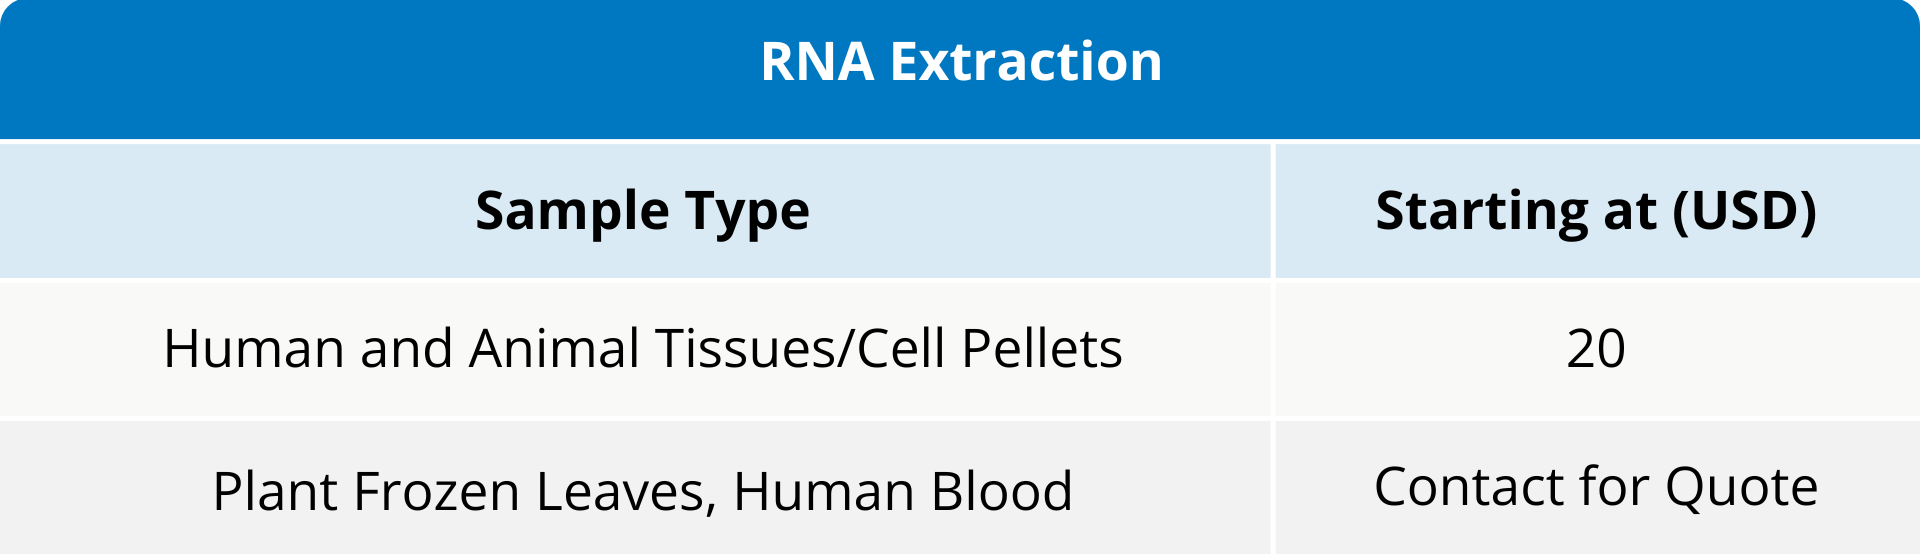
Task: Click the word "Starting" in the header
Action: (x=1481, y=211)
